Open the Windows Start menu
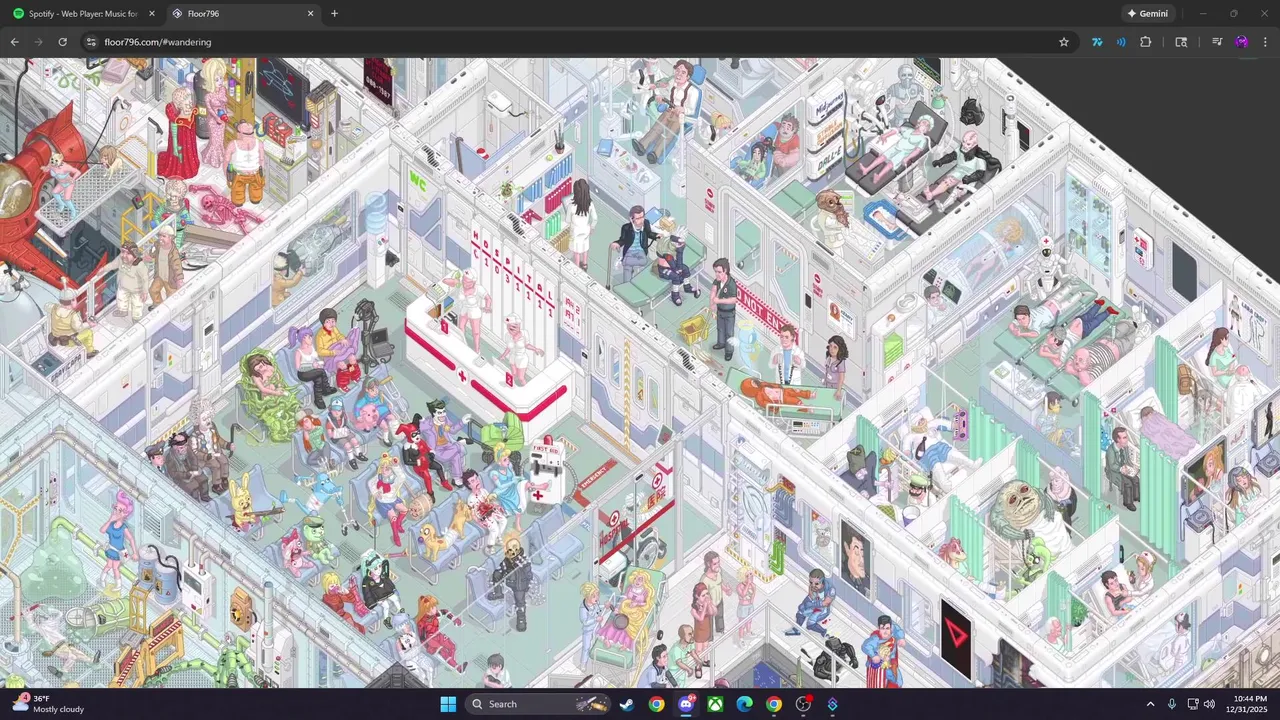The image size is (1280, 720). (x=448, y=704)
